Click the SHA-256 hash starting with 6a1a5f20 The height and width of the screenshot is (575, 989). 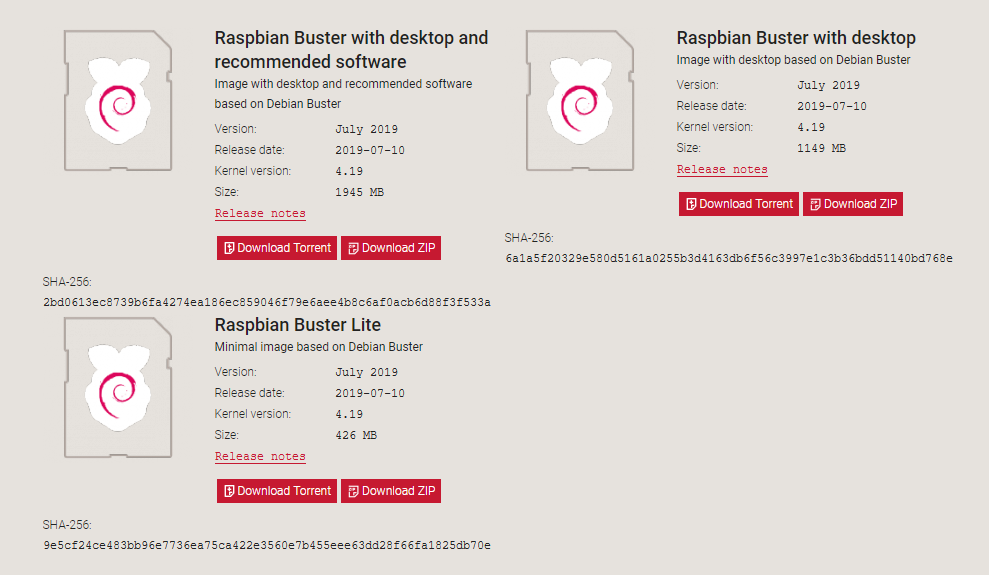[x=729, y=258]
